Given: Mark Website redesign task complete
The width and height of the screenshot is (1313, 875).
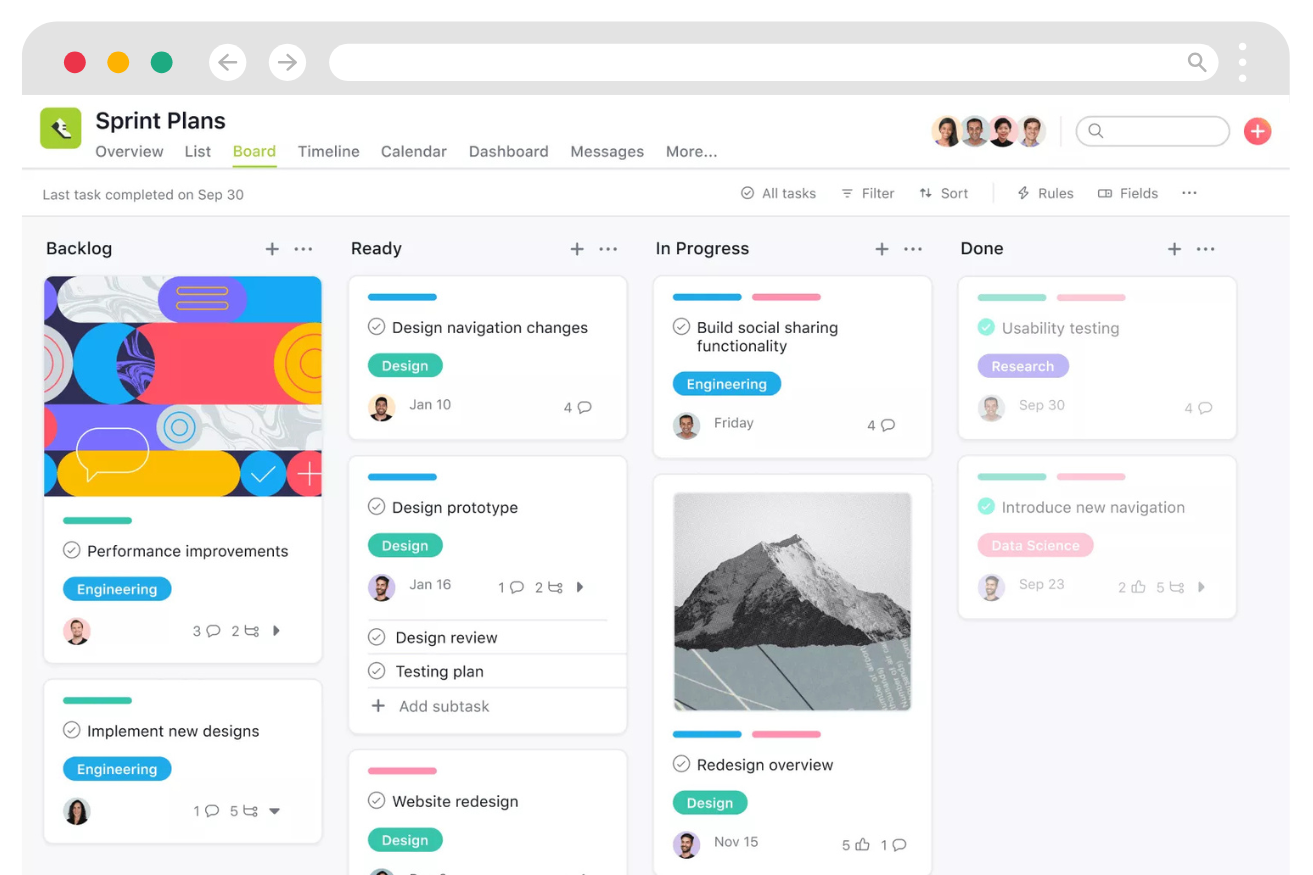Looking at the screenshot, I should (377, 800).
